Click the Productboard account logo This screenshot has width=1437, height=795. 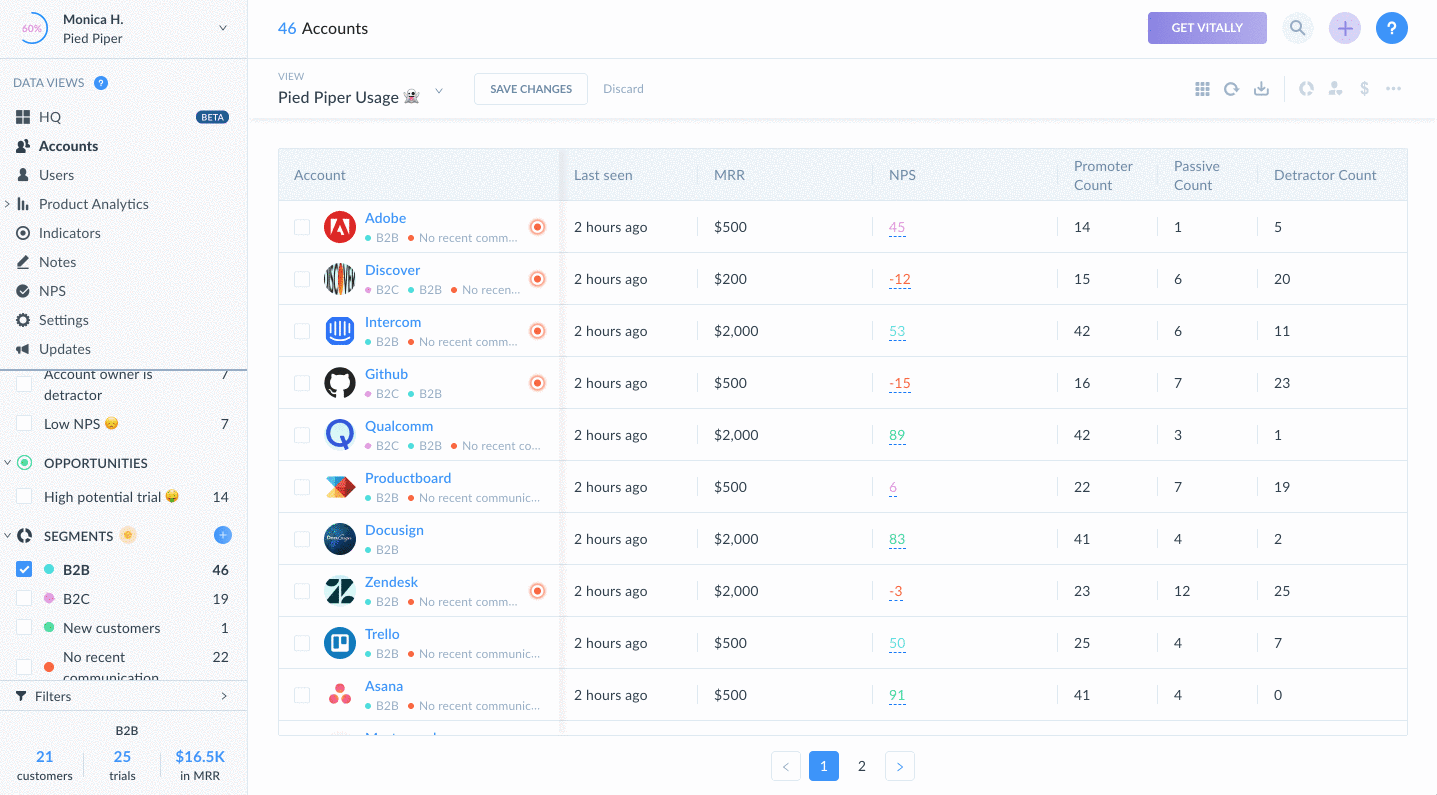(x=340, y=487)
